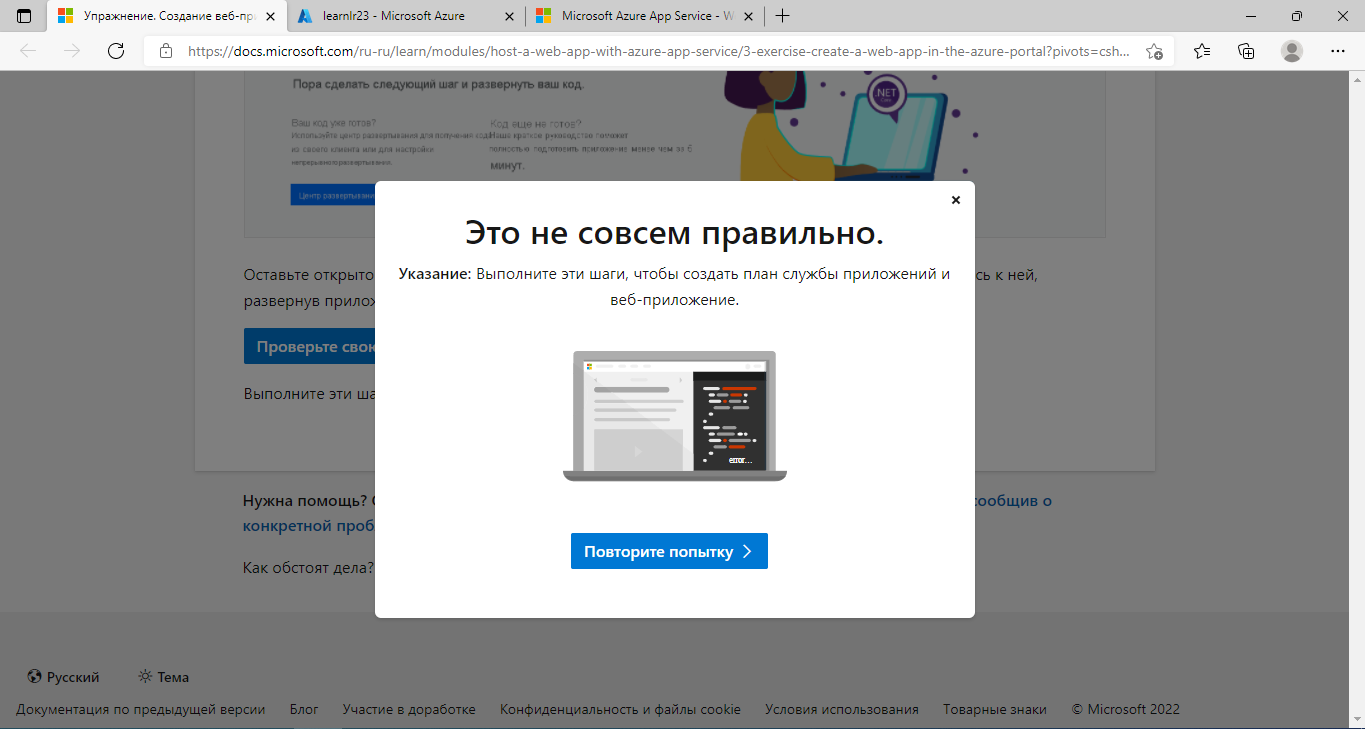Click the 'Повторите попытку' button

669,551
